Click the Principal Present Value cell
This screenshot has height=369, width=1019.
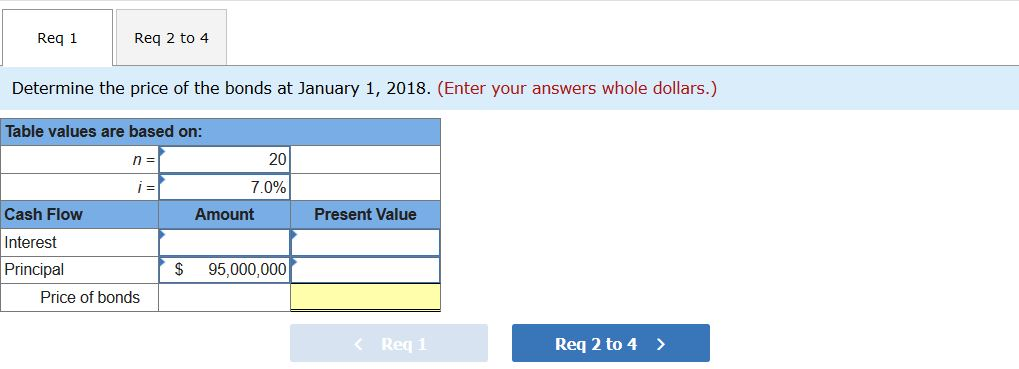pyautogui.click(x=365, y=270)
